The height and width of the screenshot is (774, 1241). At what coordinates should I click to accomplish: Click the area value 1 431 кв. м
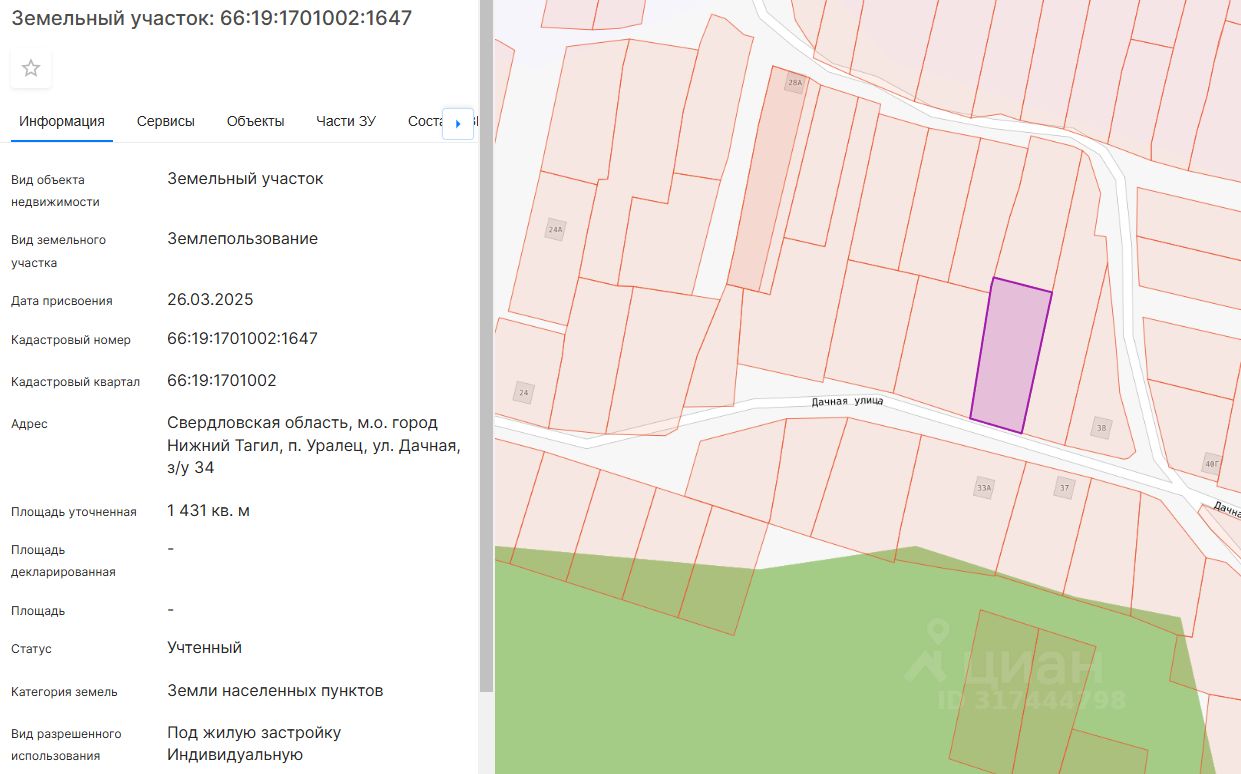click(208, 511)
